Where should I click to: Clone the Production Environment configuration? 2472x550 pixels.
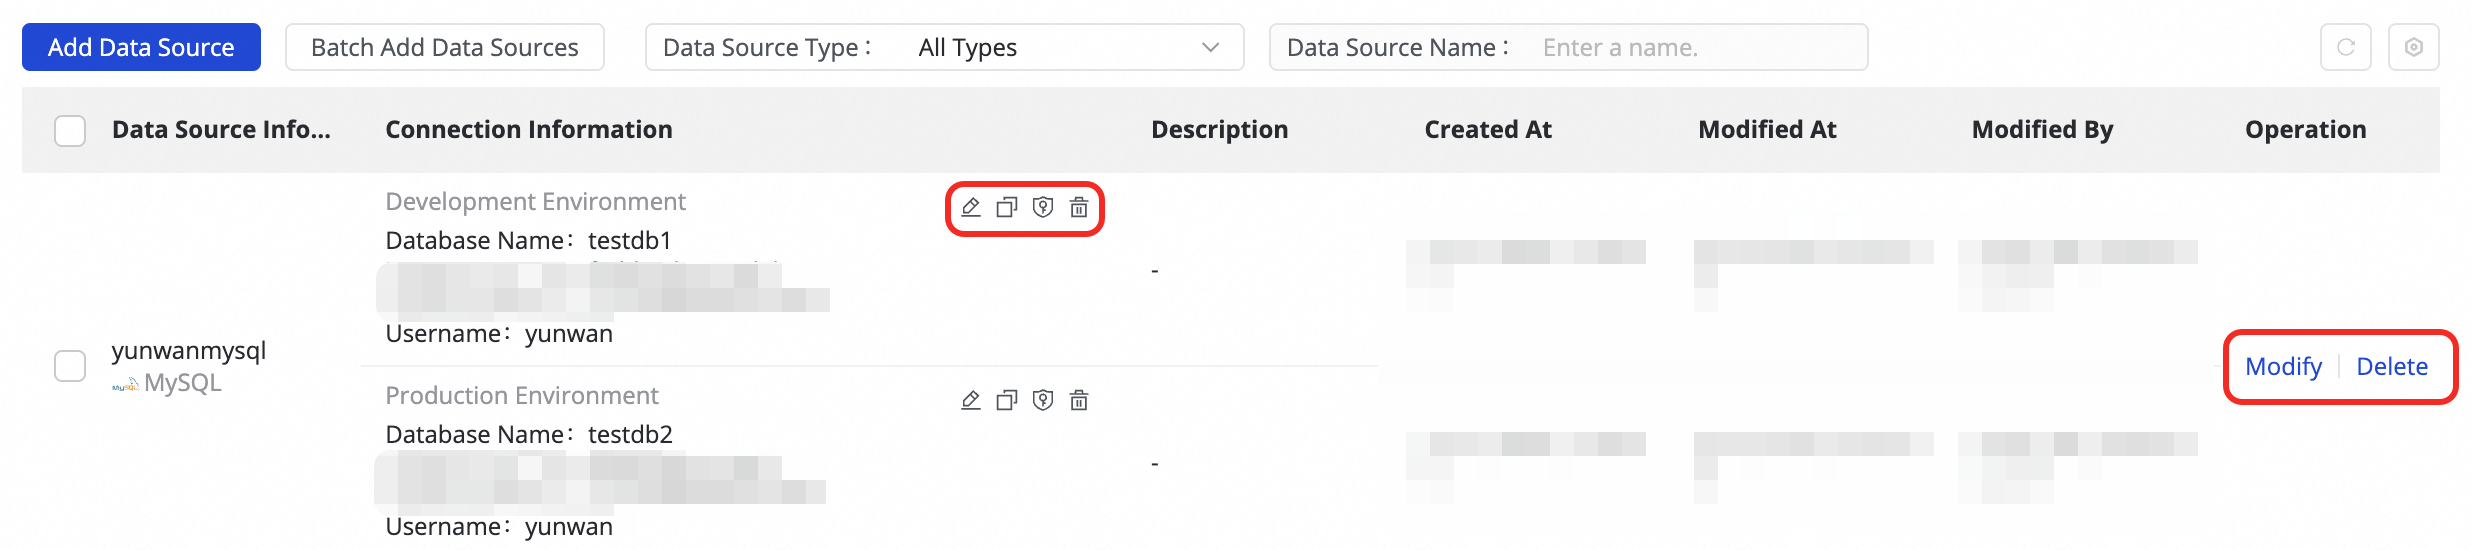(x=1006, y=400)
